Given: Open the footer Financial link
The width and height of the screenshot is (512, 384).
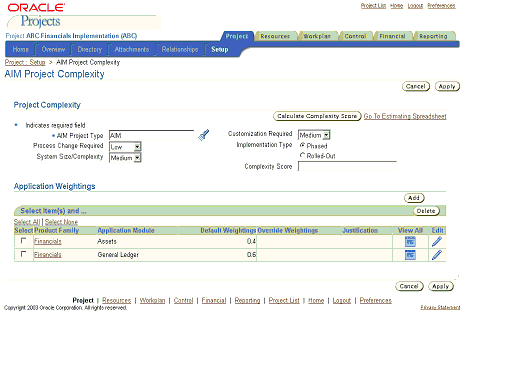Looking at the screenshot, I should coord(214,300).
